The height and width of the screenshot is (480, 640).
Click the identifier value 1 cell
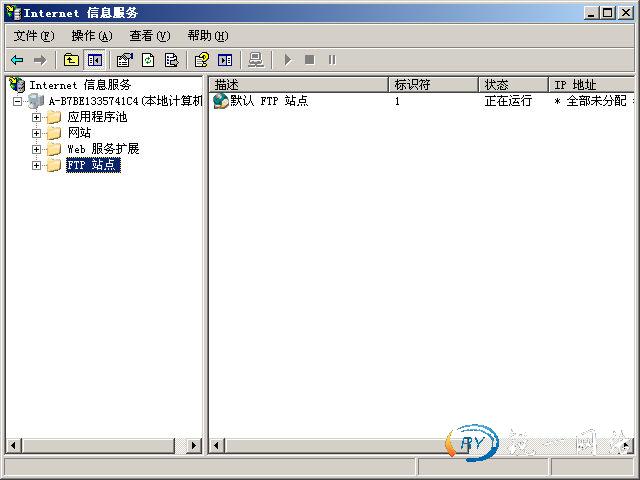coord(397,101)
